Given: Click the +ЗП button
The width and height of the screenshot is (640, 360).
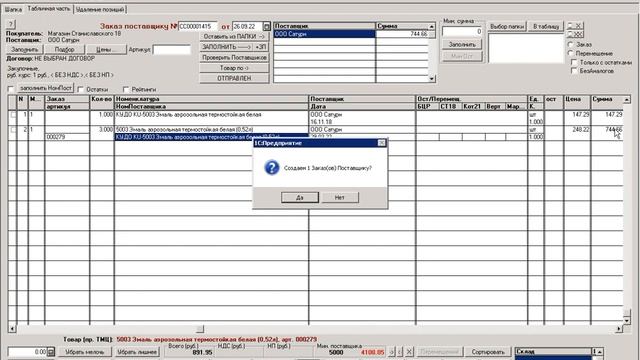Looking at the screenshot, I should [x=261, y=47].
